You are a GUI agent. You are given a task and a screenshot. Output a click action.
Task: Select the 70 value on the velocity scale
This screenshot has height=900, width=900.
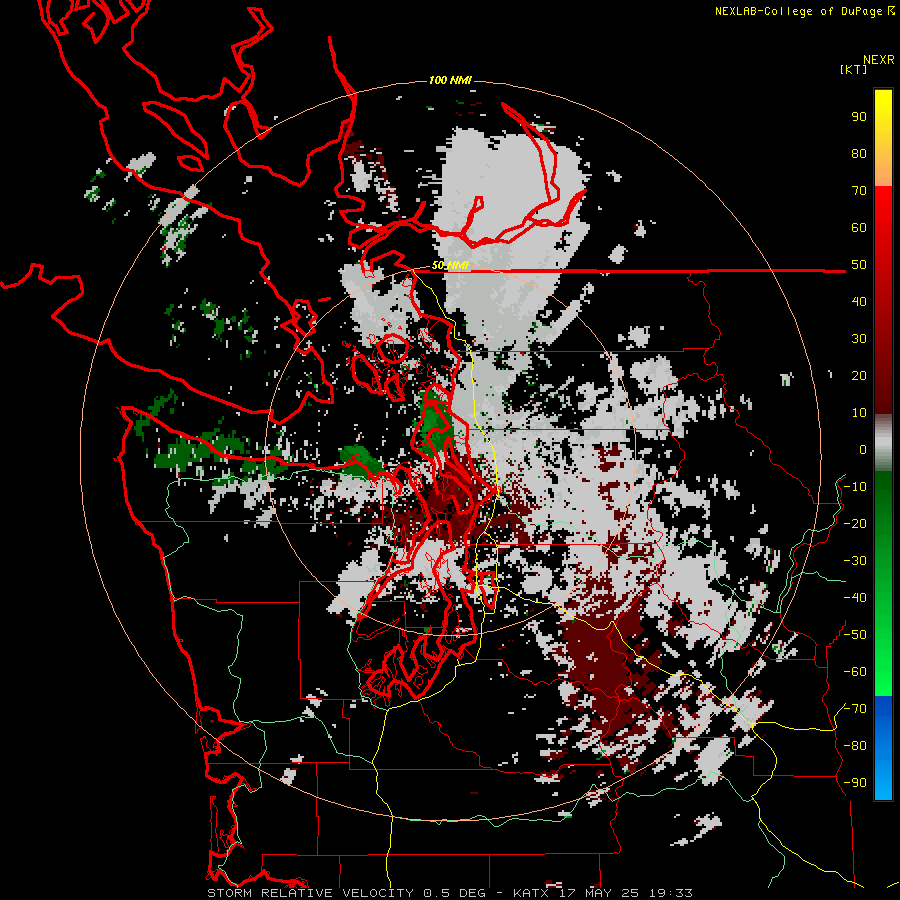pos(859,191)
